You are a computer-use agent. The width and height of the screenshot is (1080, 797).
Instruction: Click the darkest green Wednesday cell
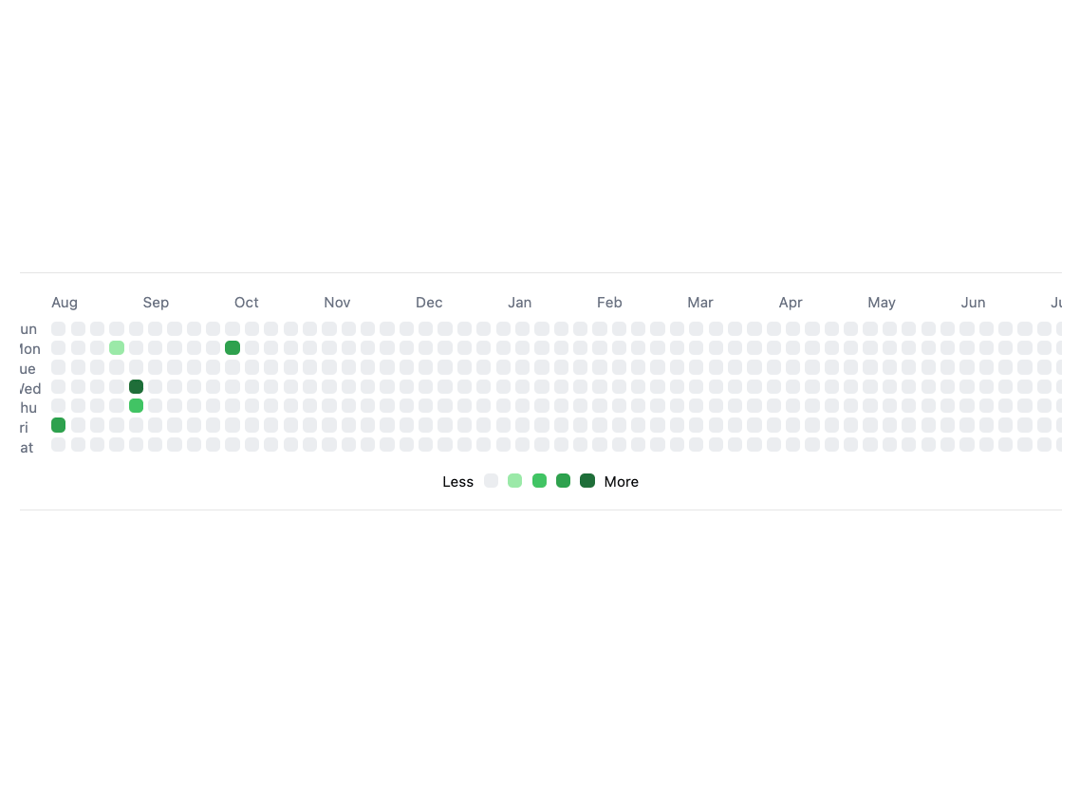[x=136, y=386]
